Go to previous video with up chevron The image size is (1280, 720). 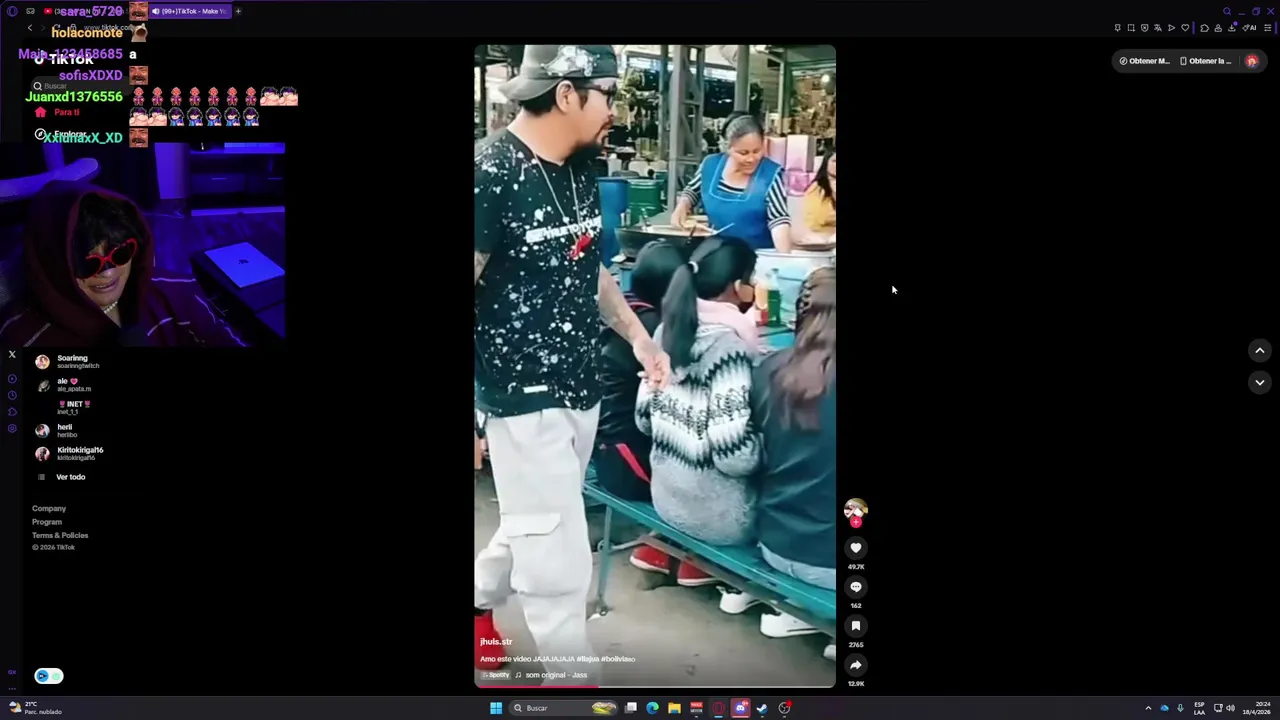click(1260, 350)
